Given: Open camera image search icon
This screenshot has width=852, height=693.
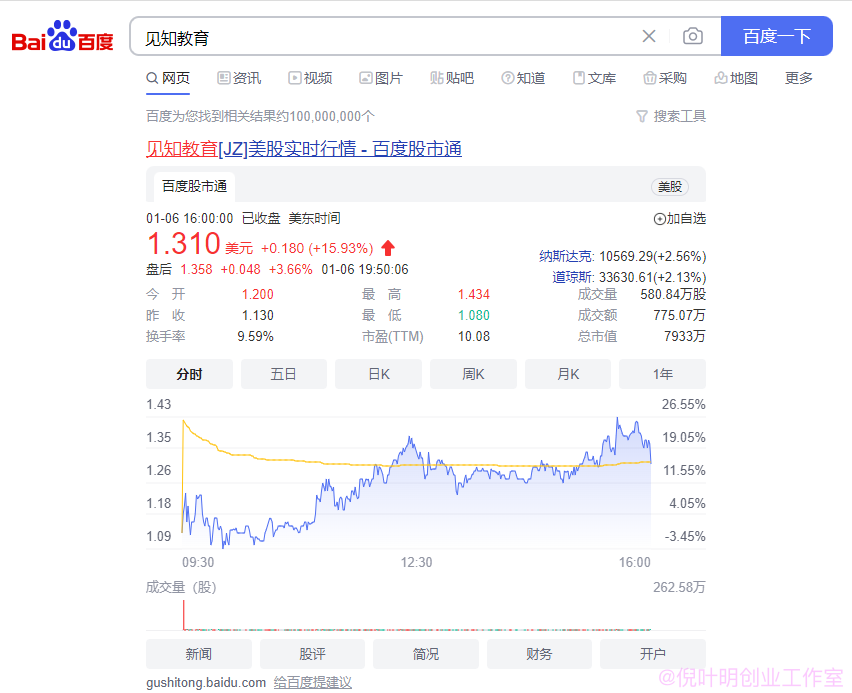Looking at the screenshot, I should pyautogui.click(x=693, y=36).
